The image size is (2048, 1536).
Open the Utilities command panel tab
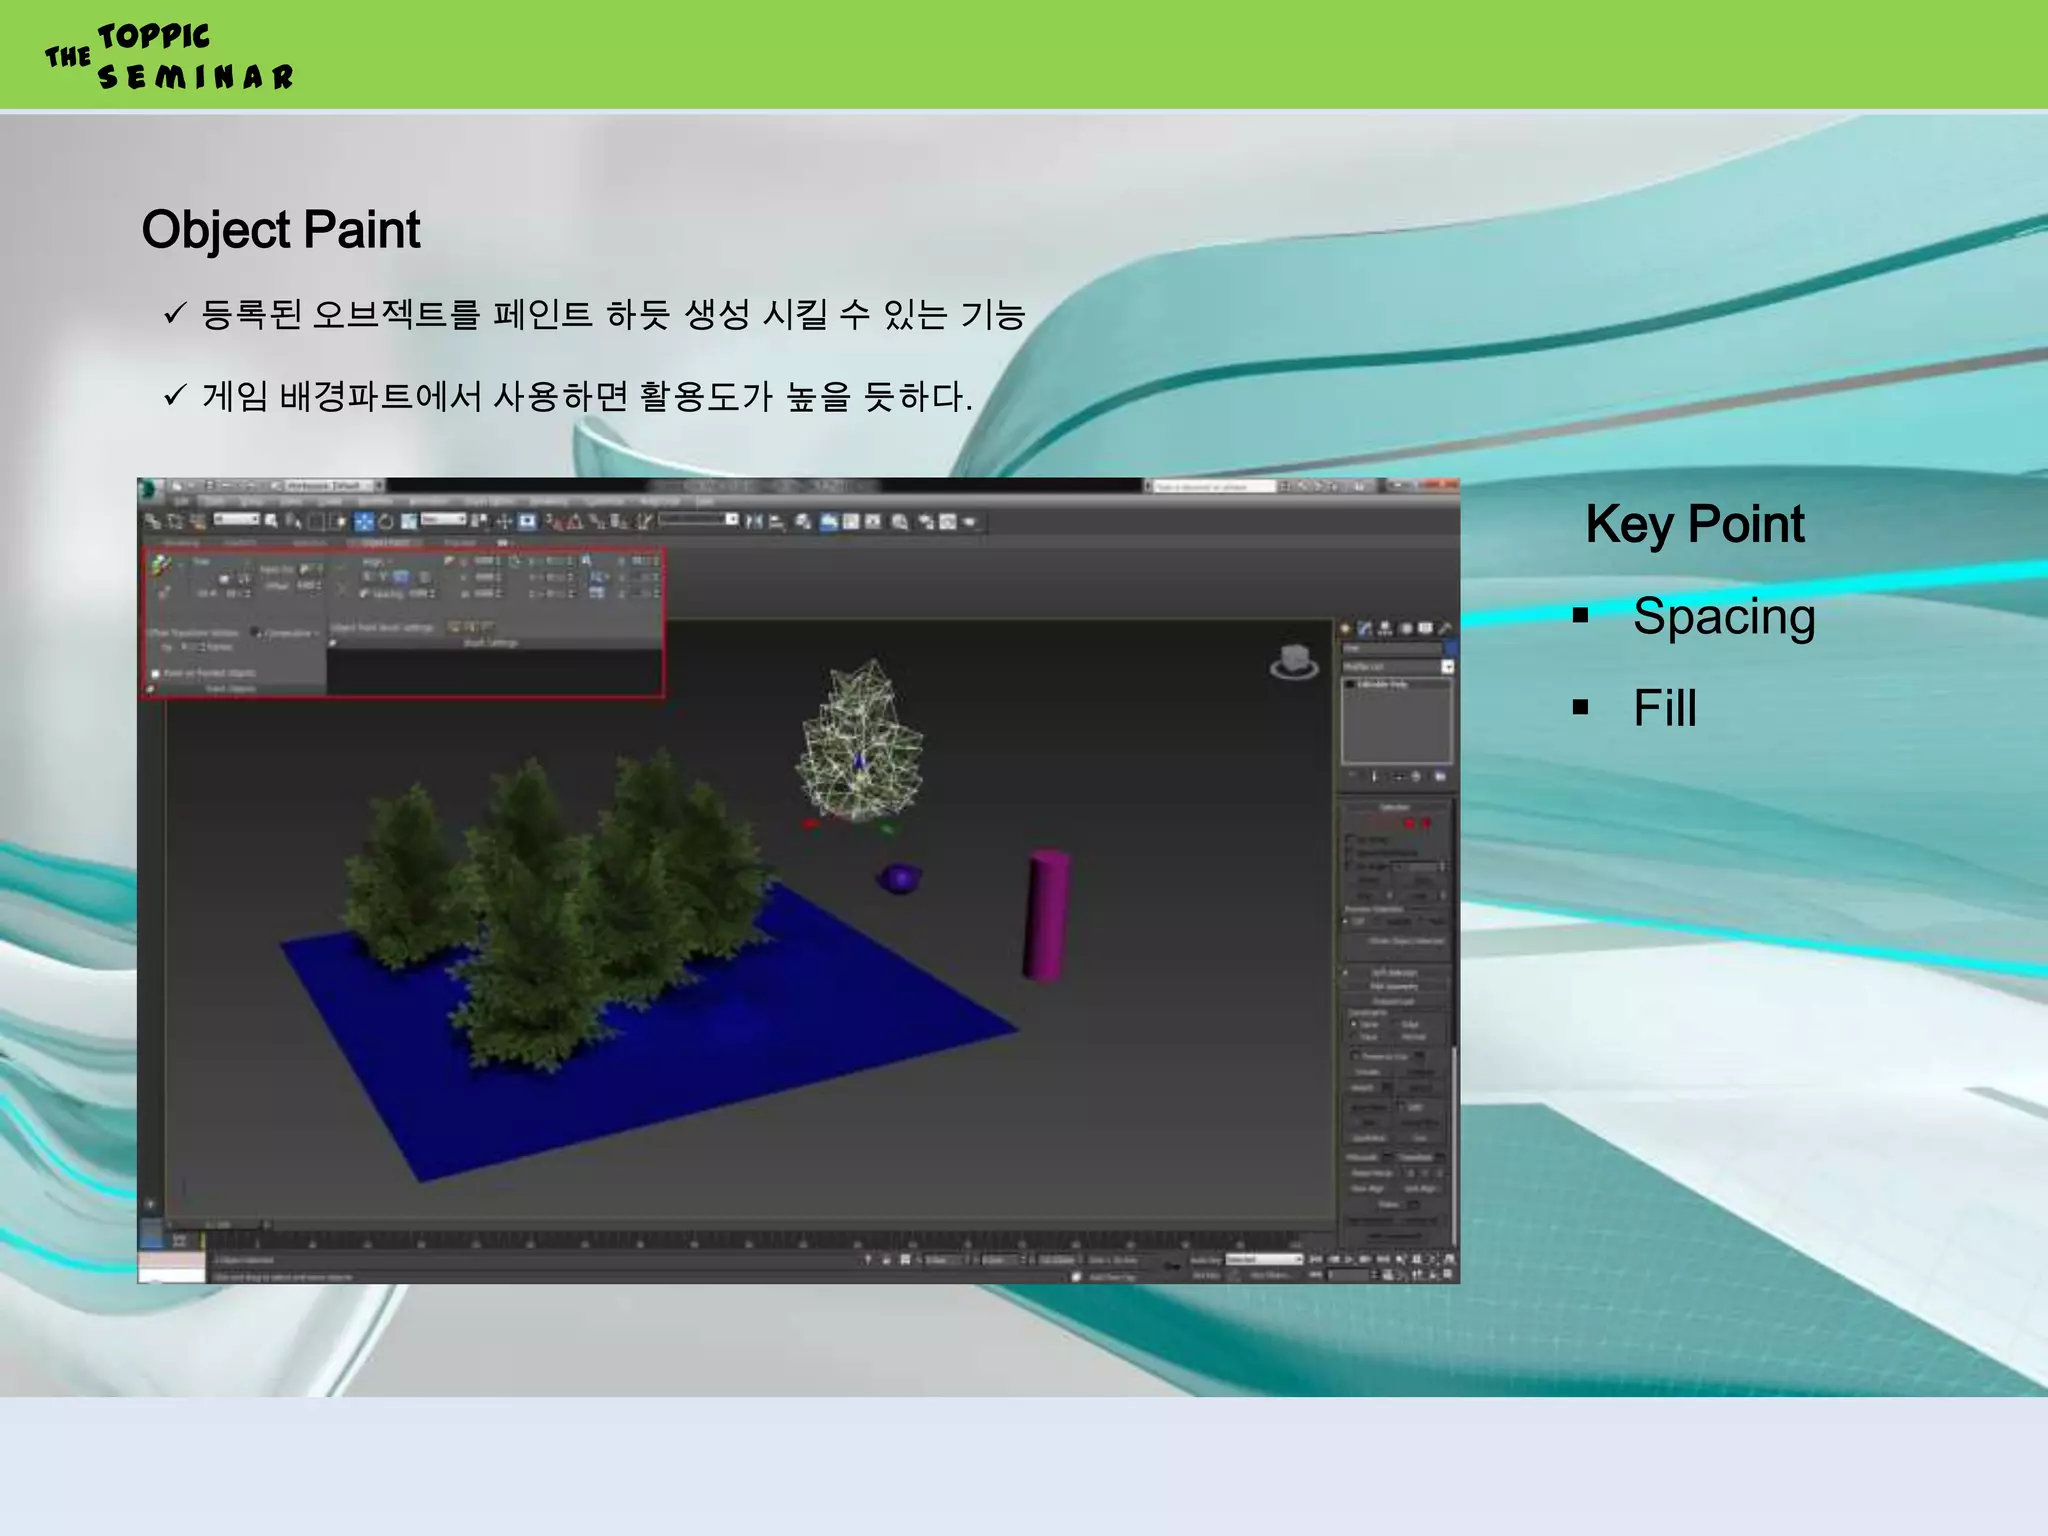(1444, 628)
